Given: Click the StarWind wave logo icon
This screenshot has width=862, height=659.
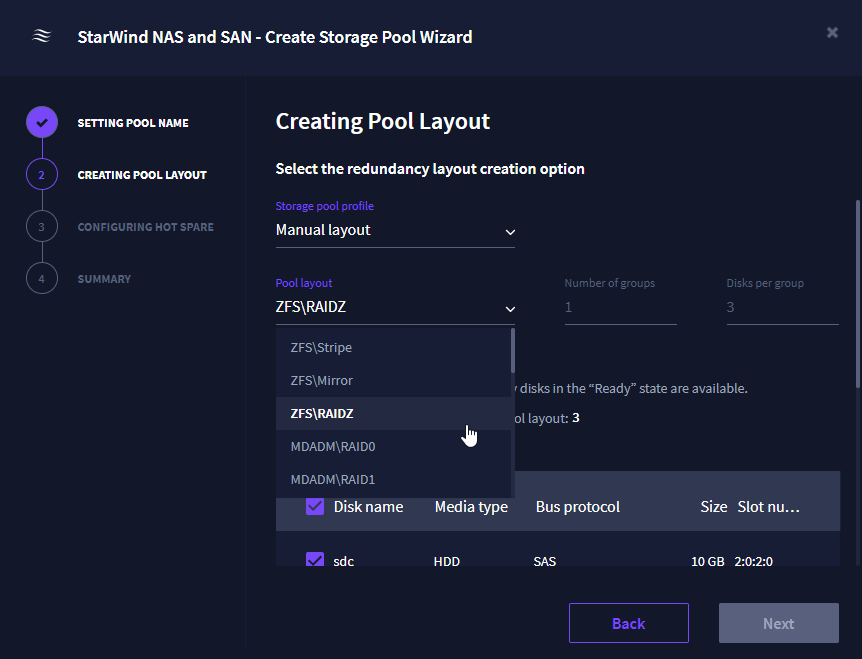Looking at the screenshot, I should pyautogui.click(x=42, y=36).
